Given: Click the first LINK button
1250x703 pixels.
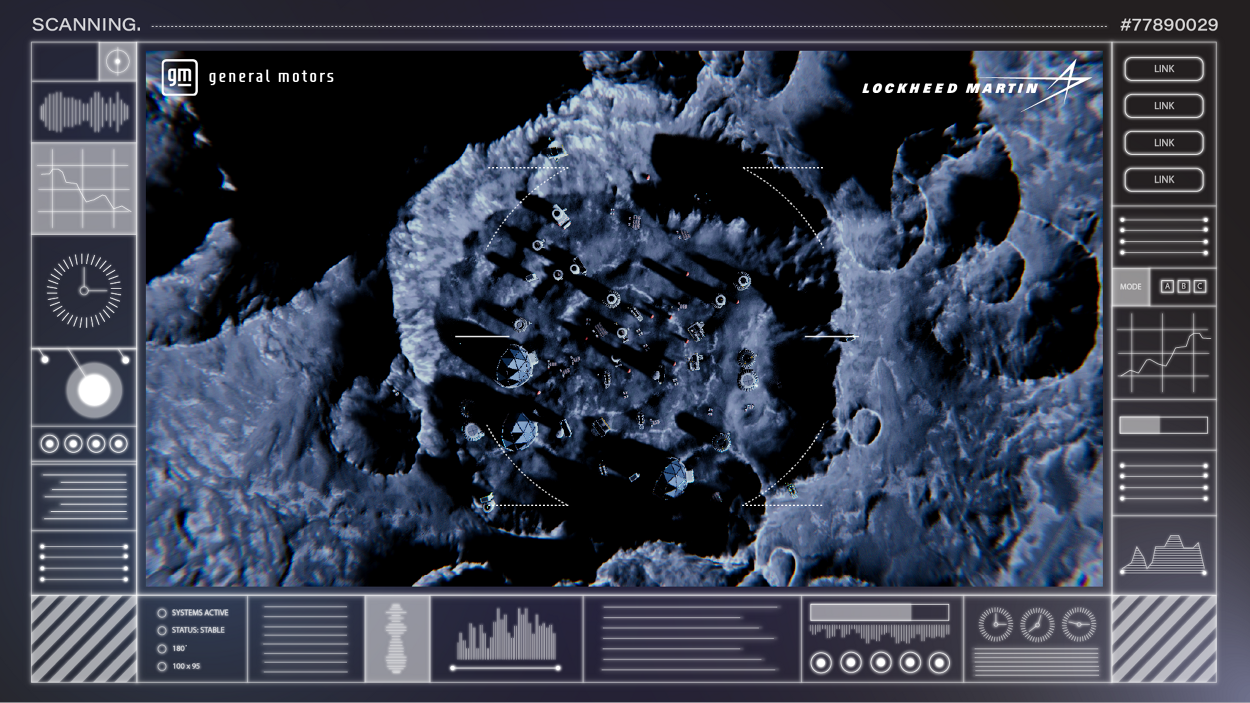Looking at the screenshot, I should click(1164, 68).
